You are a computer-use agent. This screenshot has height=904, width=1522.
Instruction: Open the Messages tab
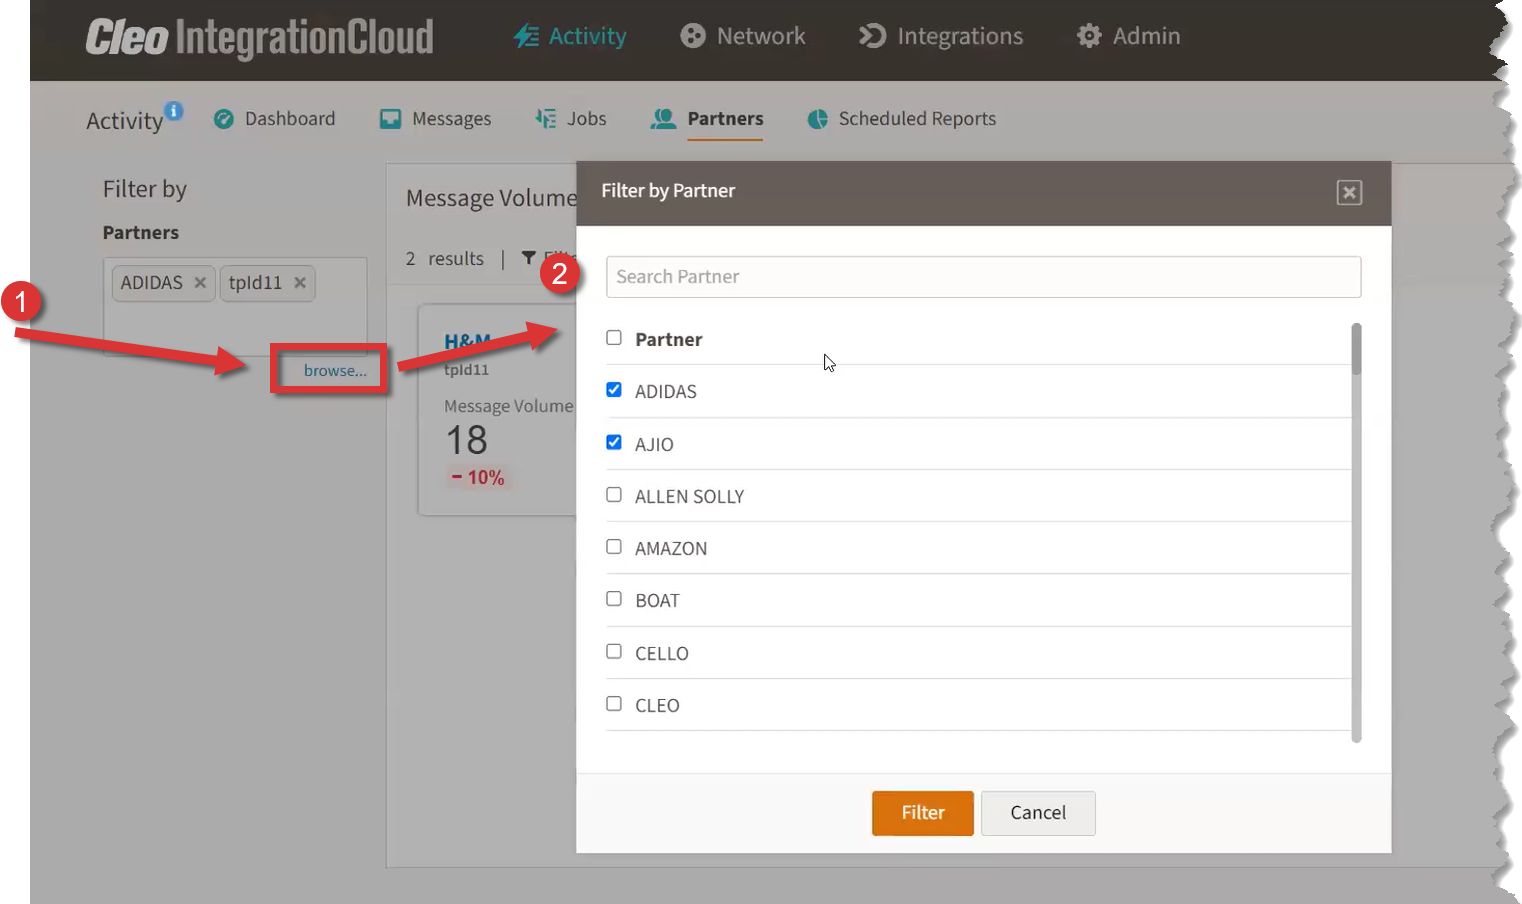pos(436,119)
